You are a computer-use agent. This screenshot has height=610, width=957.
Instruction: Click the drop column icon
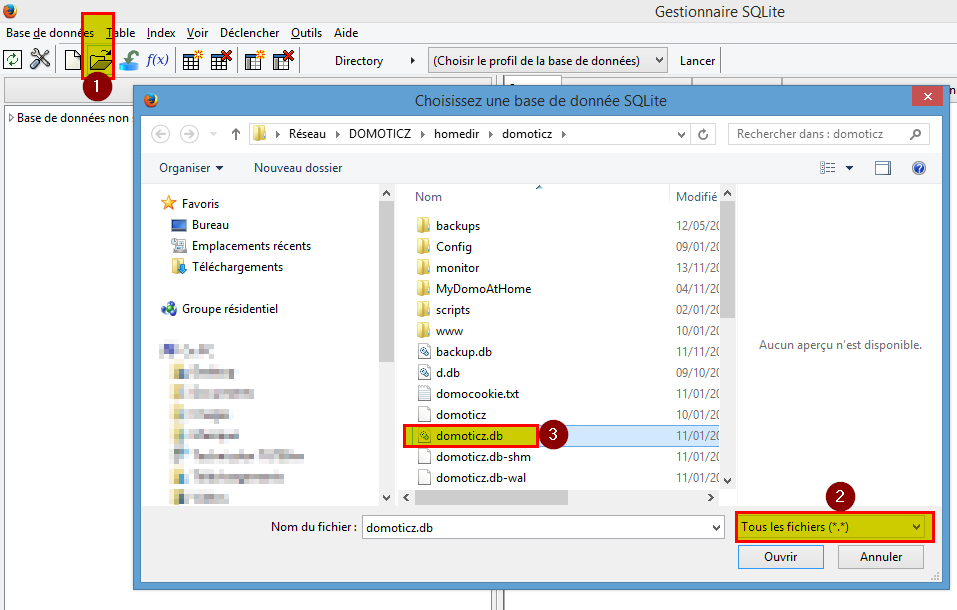click(x=283, y=60)
